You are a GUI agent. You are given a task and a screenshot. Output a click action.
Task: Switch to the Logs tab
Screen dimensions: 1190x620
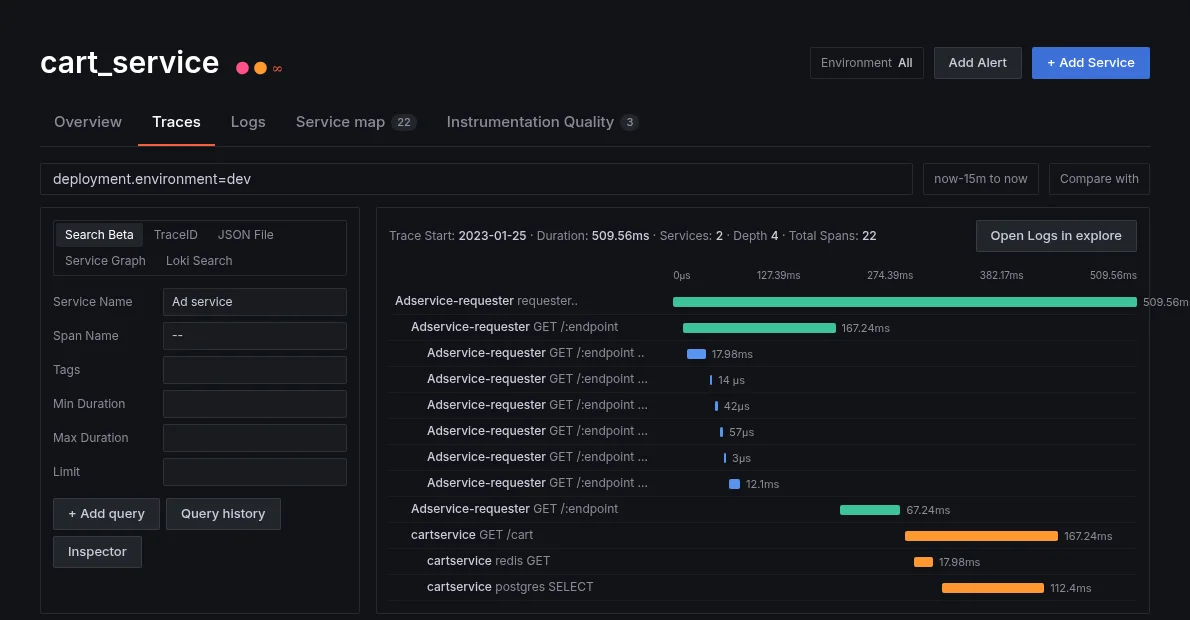(248, 122)
